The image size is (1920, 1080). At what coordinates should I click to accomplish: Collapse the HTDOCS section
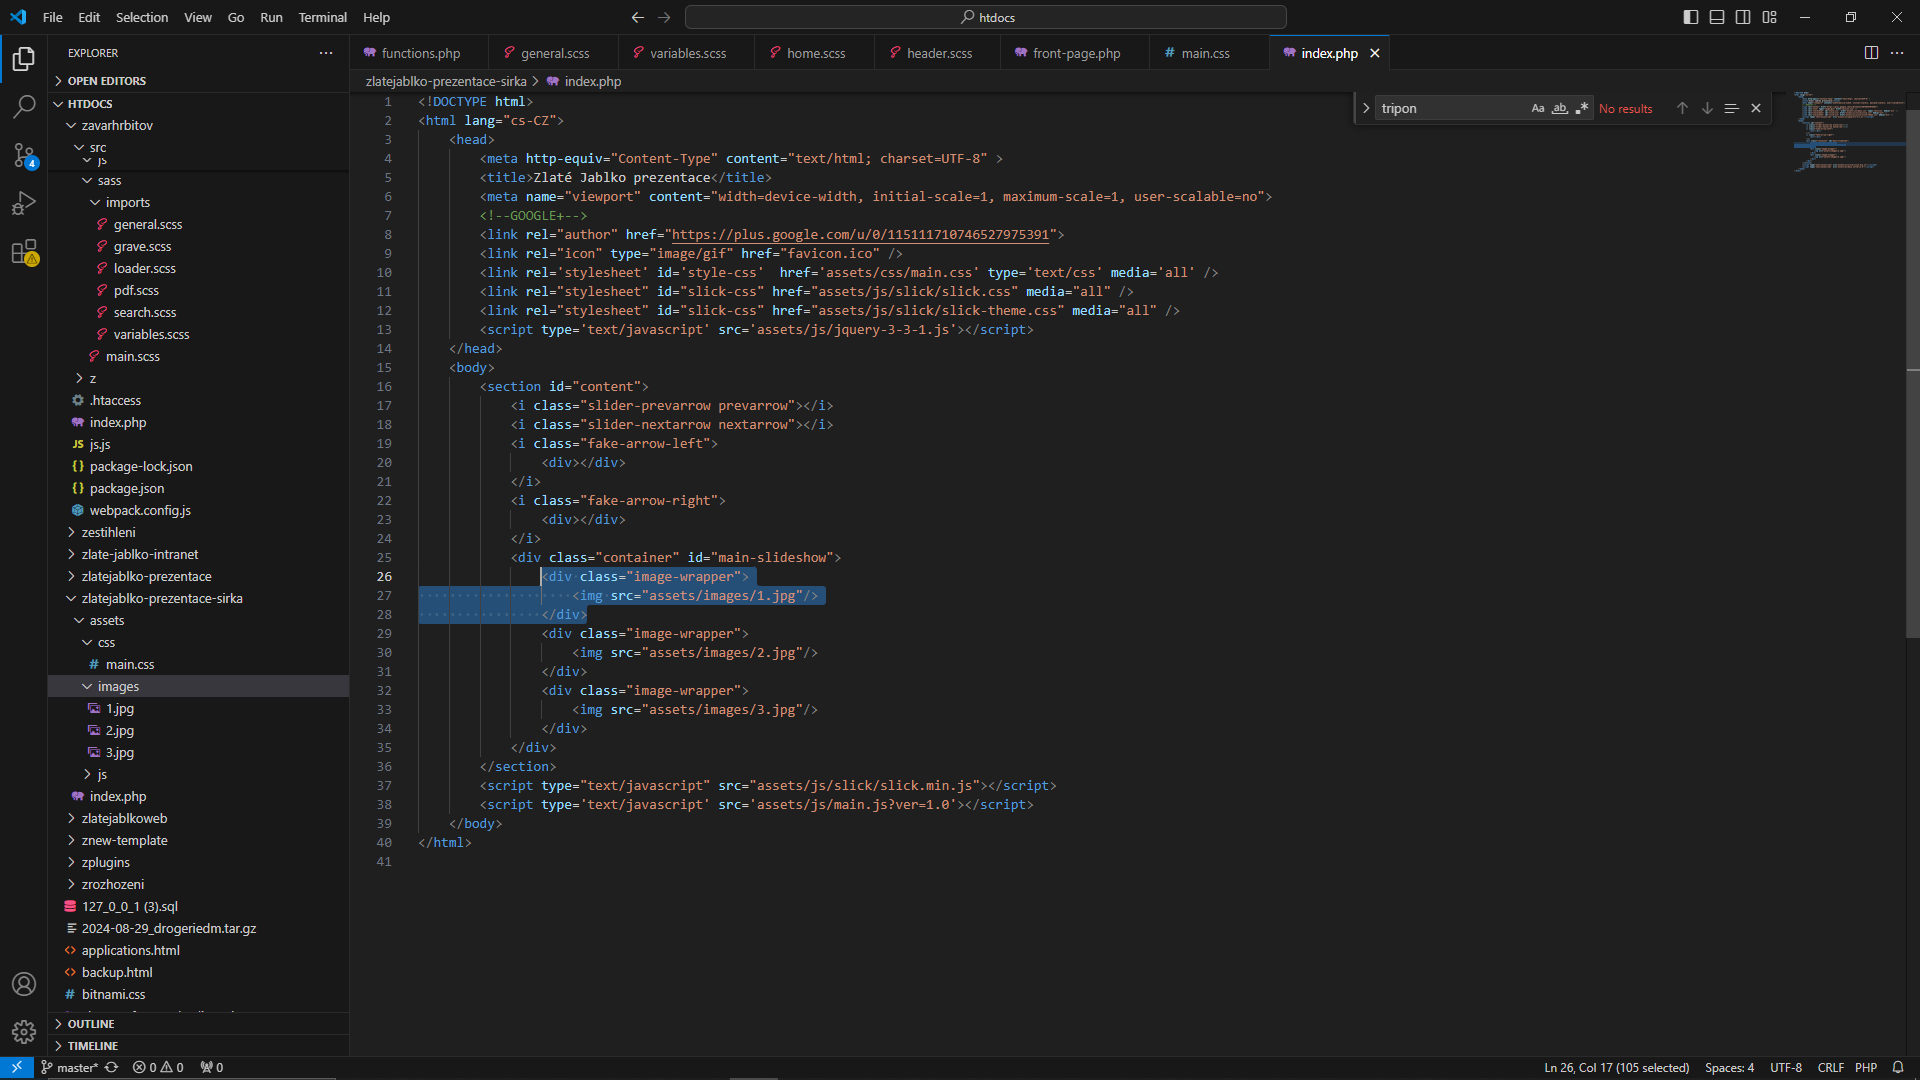click(x=199, y=104)
